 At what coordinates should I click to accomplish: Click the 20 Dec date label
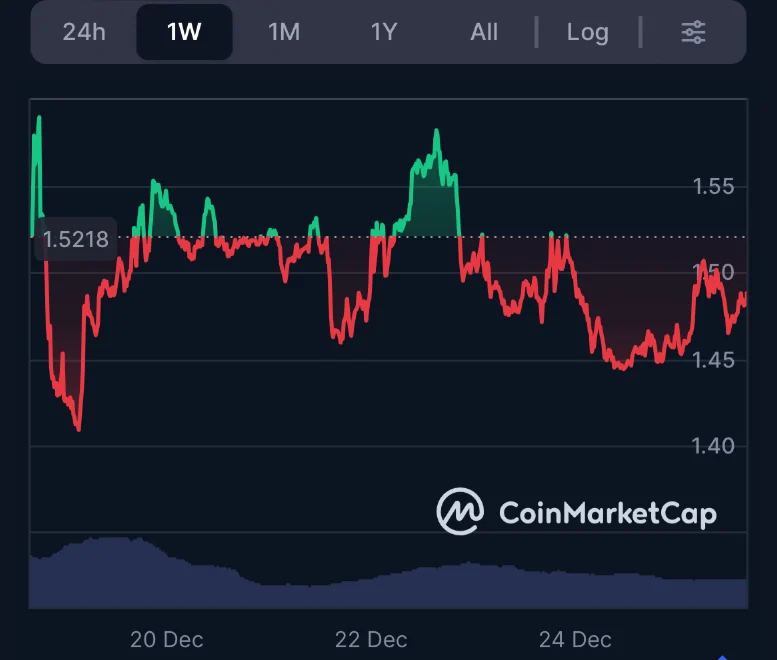tap(166, 639)
